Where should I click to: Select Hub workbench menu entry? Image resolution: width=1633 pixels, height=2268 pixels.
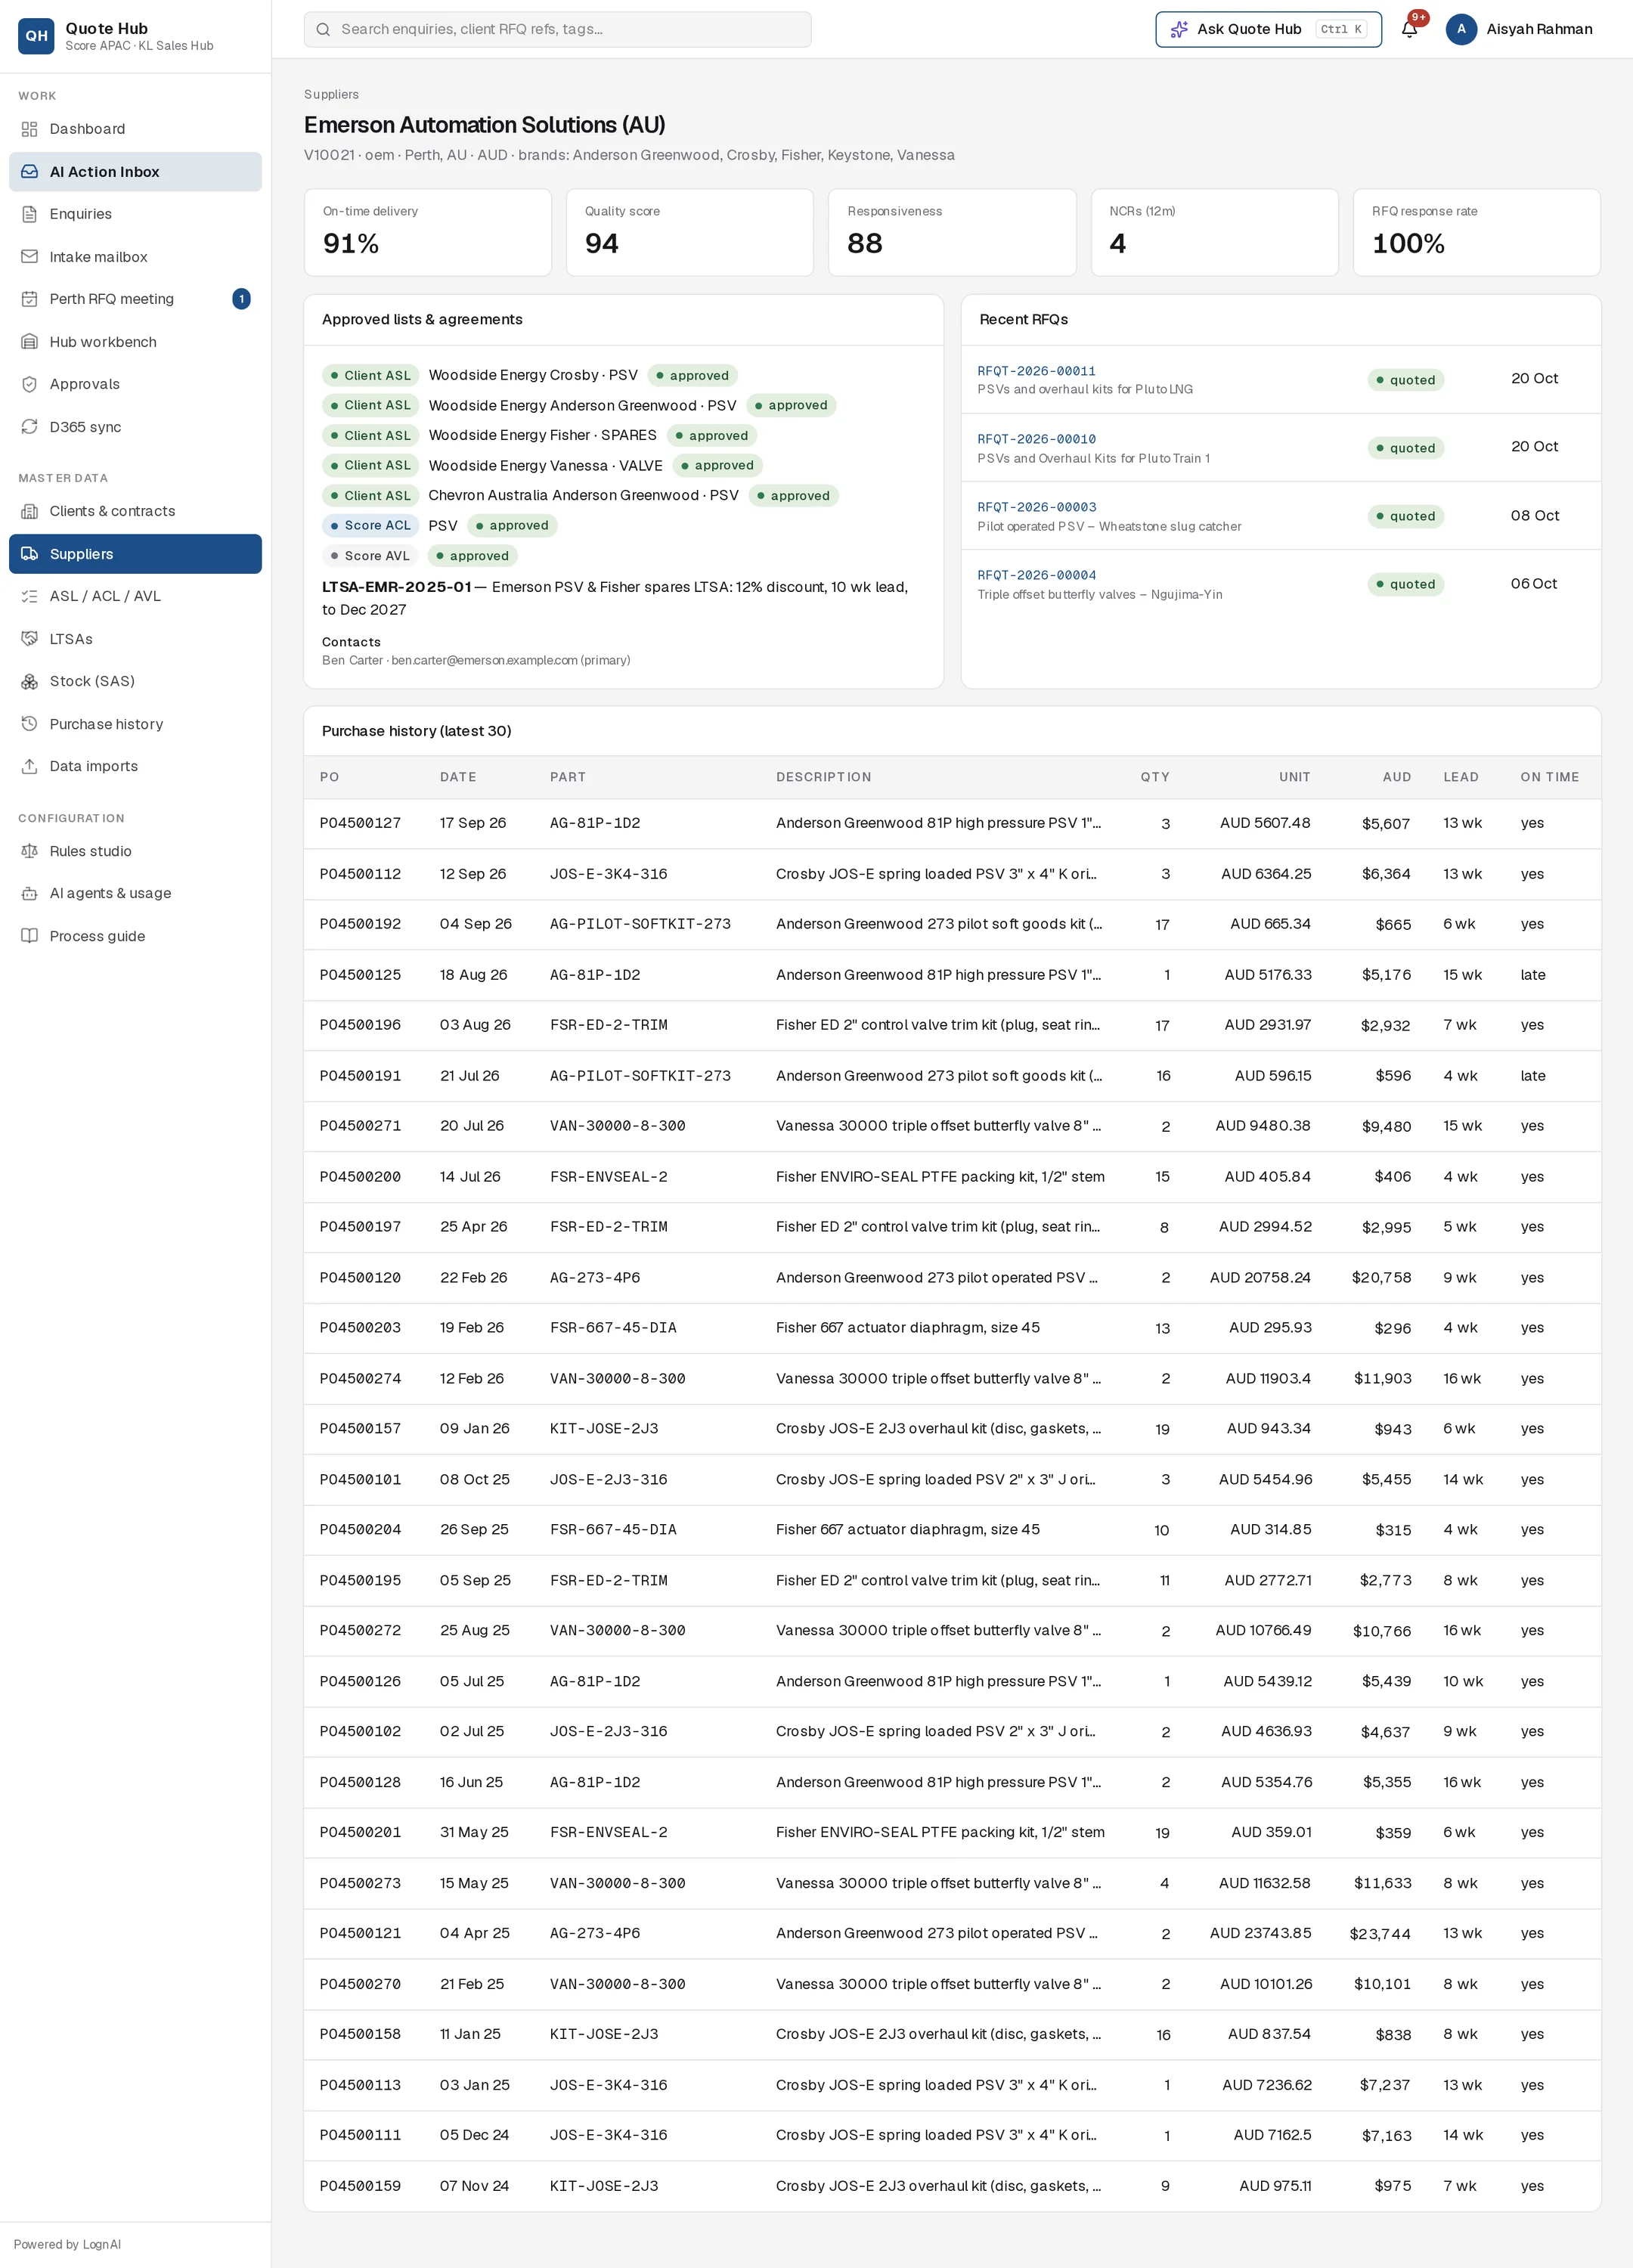[135, 342]
